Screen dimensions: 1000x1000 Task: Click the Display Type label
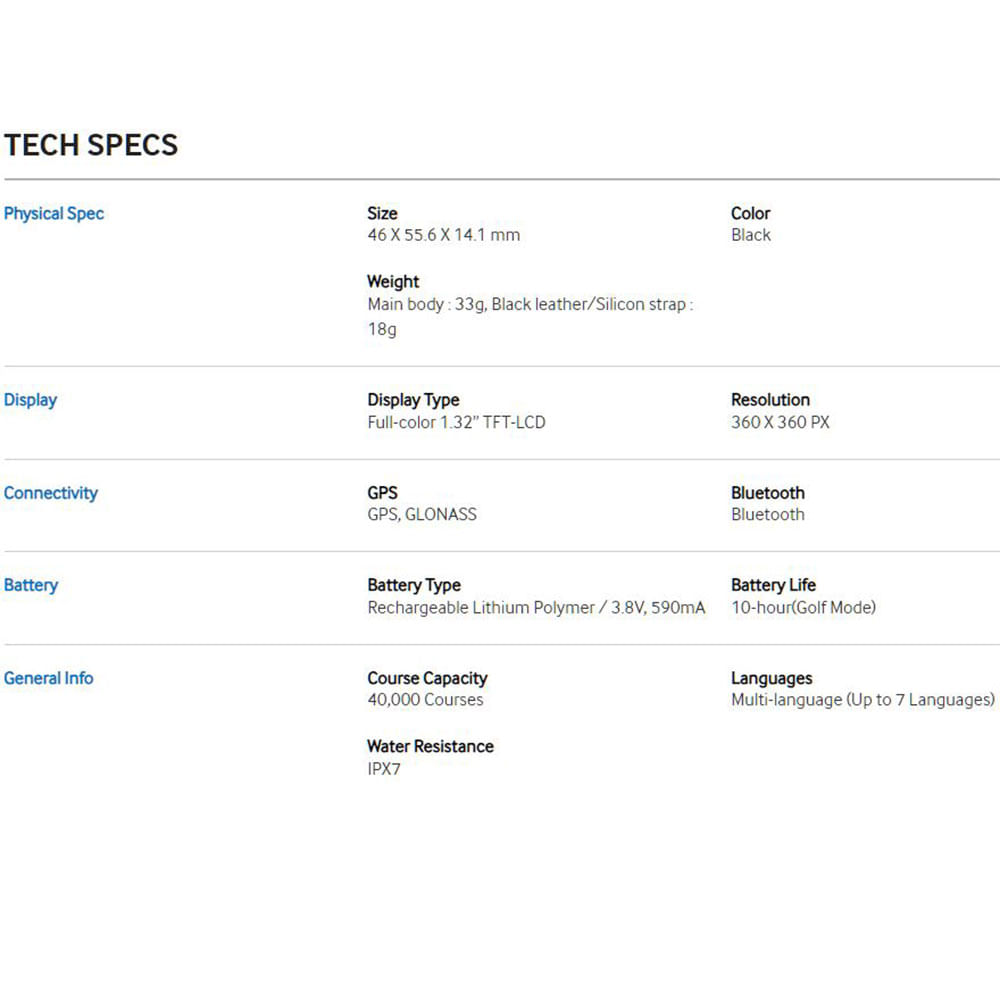click(413, 400)
